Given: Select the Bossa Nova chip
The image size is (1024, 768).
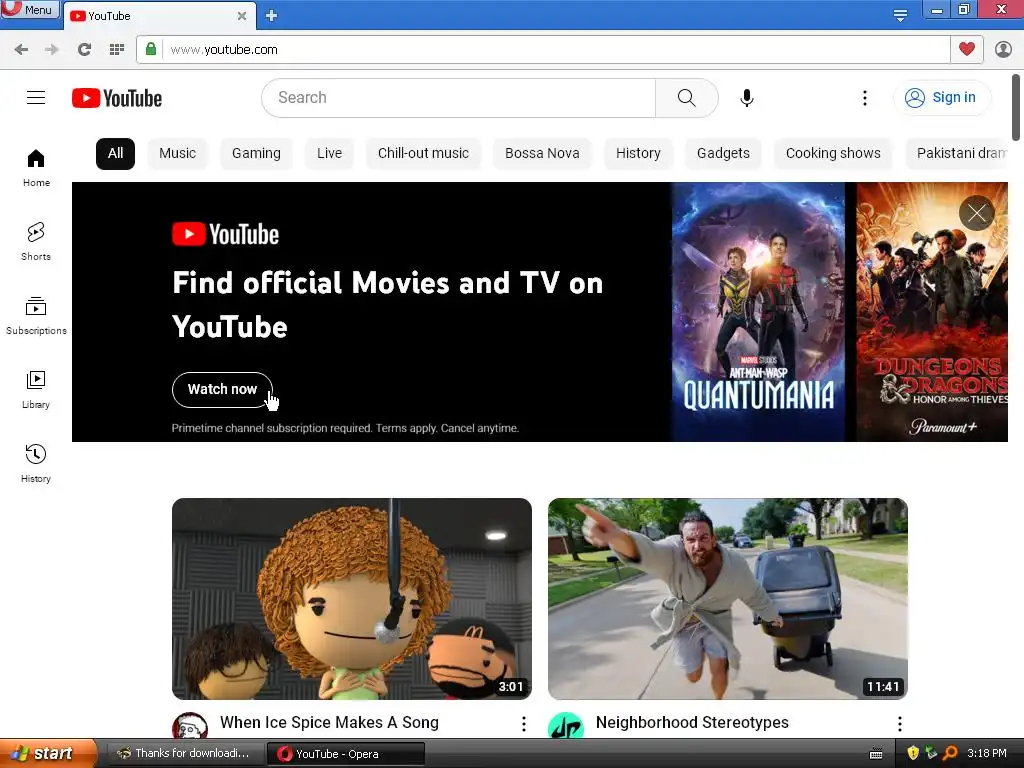Looking at the screenshot, I should point(542,153).
